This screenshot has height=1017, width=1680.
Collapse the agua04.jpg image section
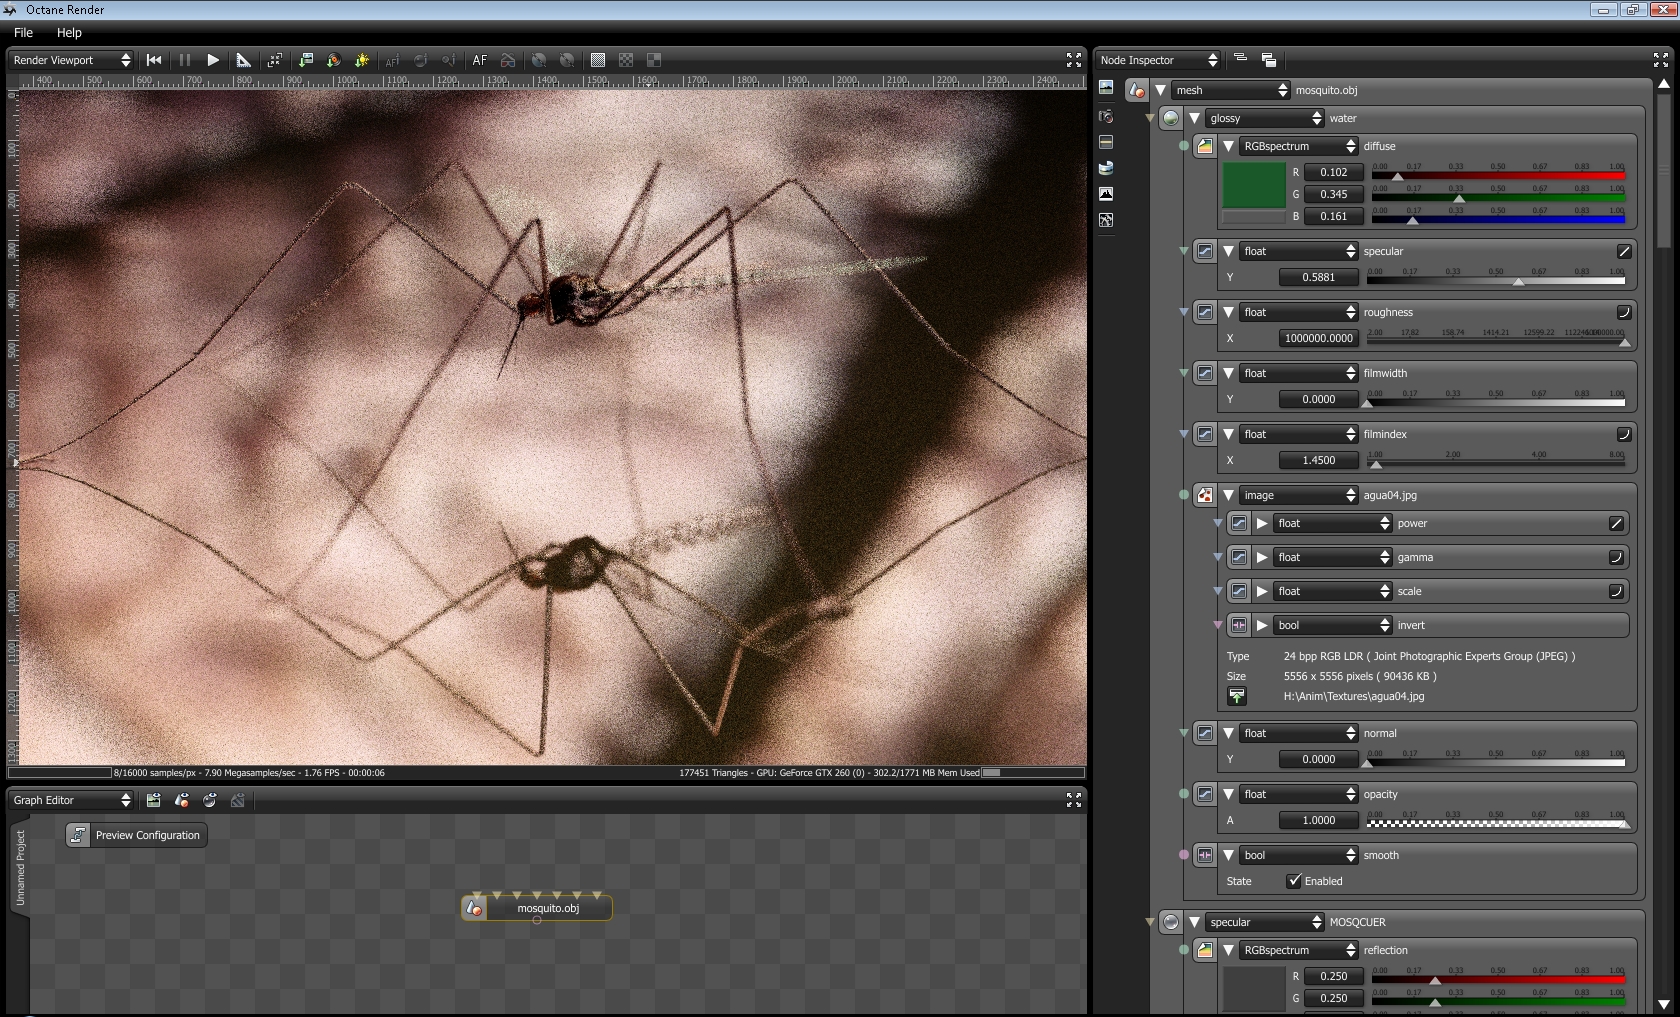coord(1228,495)
